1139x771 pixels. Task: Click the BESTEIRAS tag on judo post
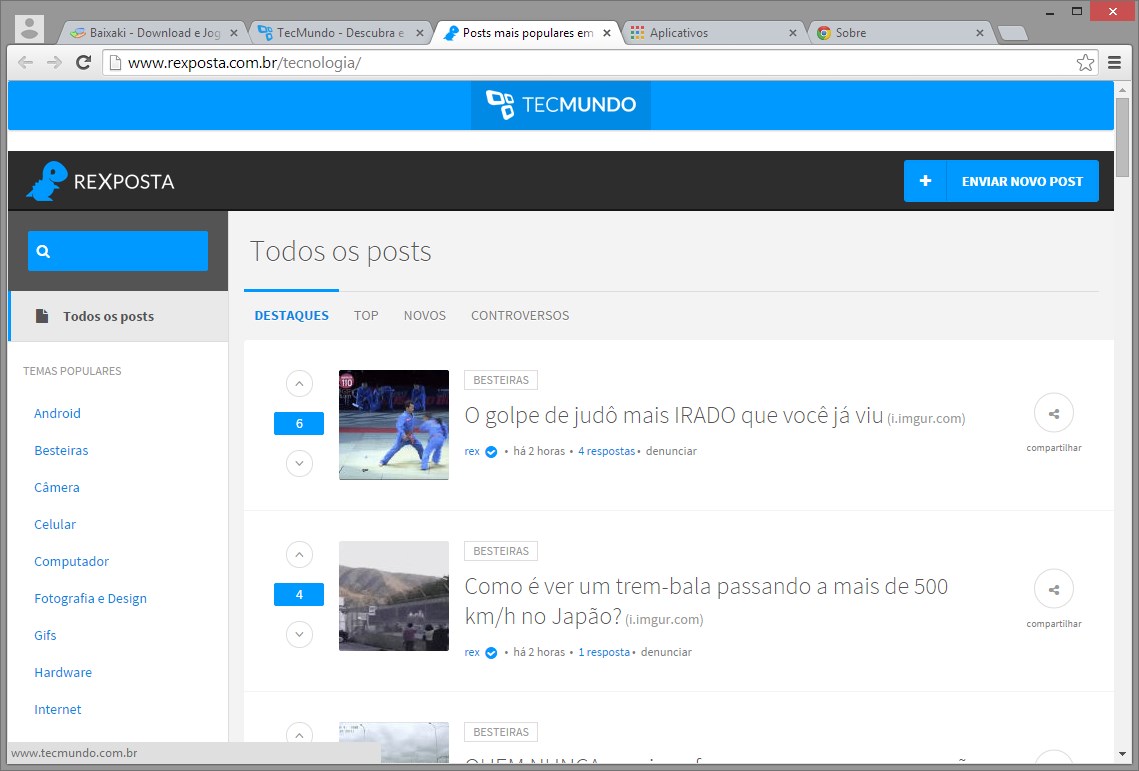pyautogui.click(x=501, y=380)
